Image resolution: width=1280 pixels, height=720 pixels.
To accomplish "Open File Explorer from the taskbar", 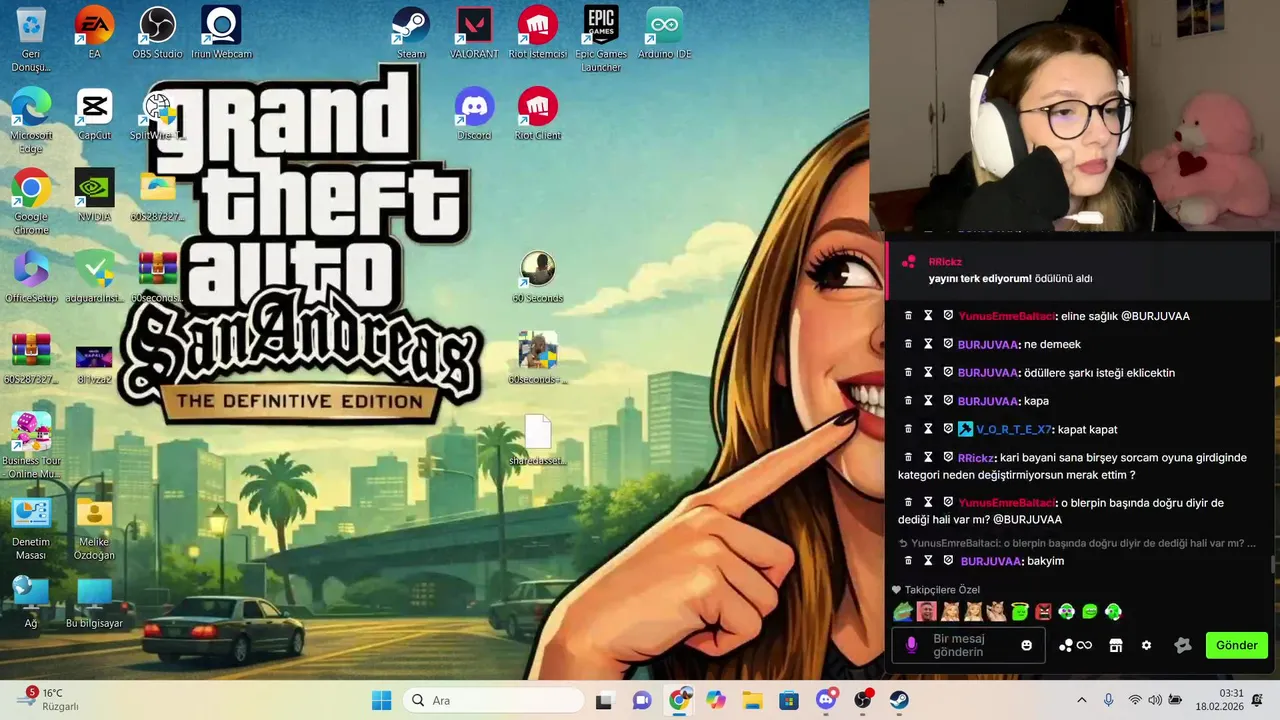I will [x=752, y=700].
